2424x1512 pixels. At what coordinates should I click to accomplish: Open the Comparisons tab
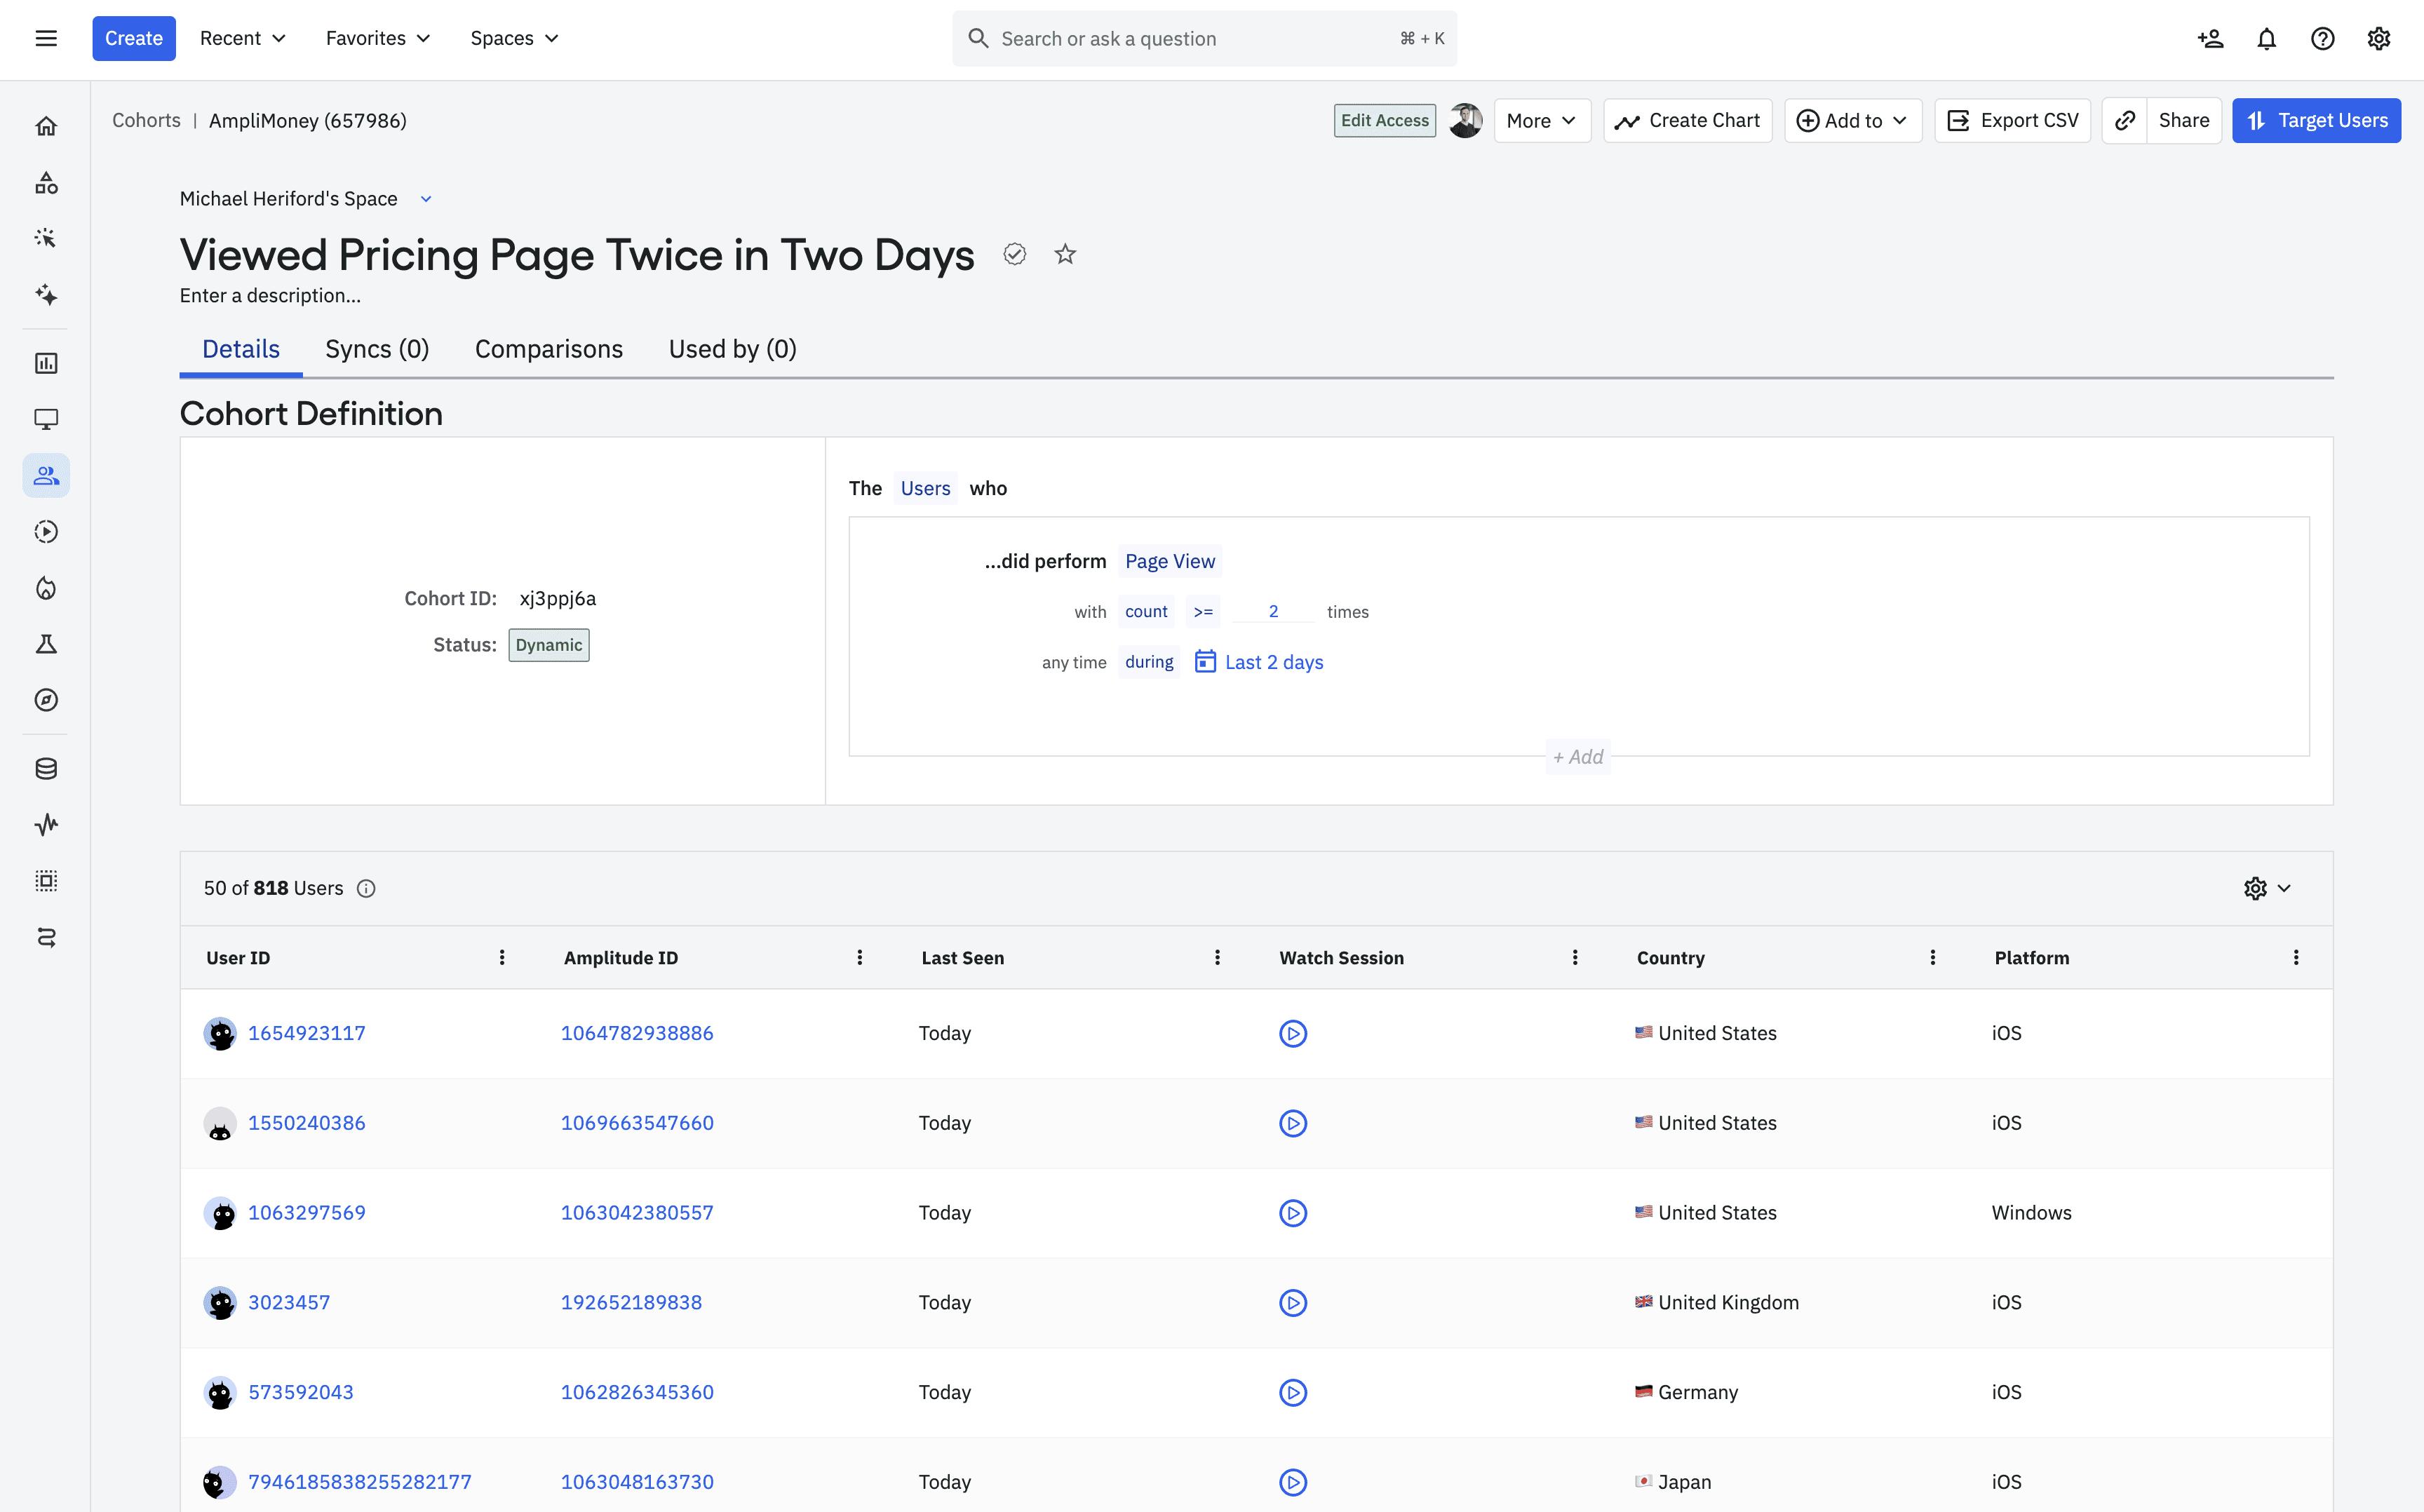tap(548, 349)
